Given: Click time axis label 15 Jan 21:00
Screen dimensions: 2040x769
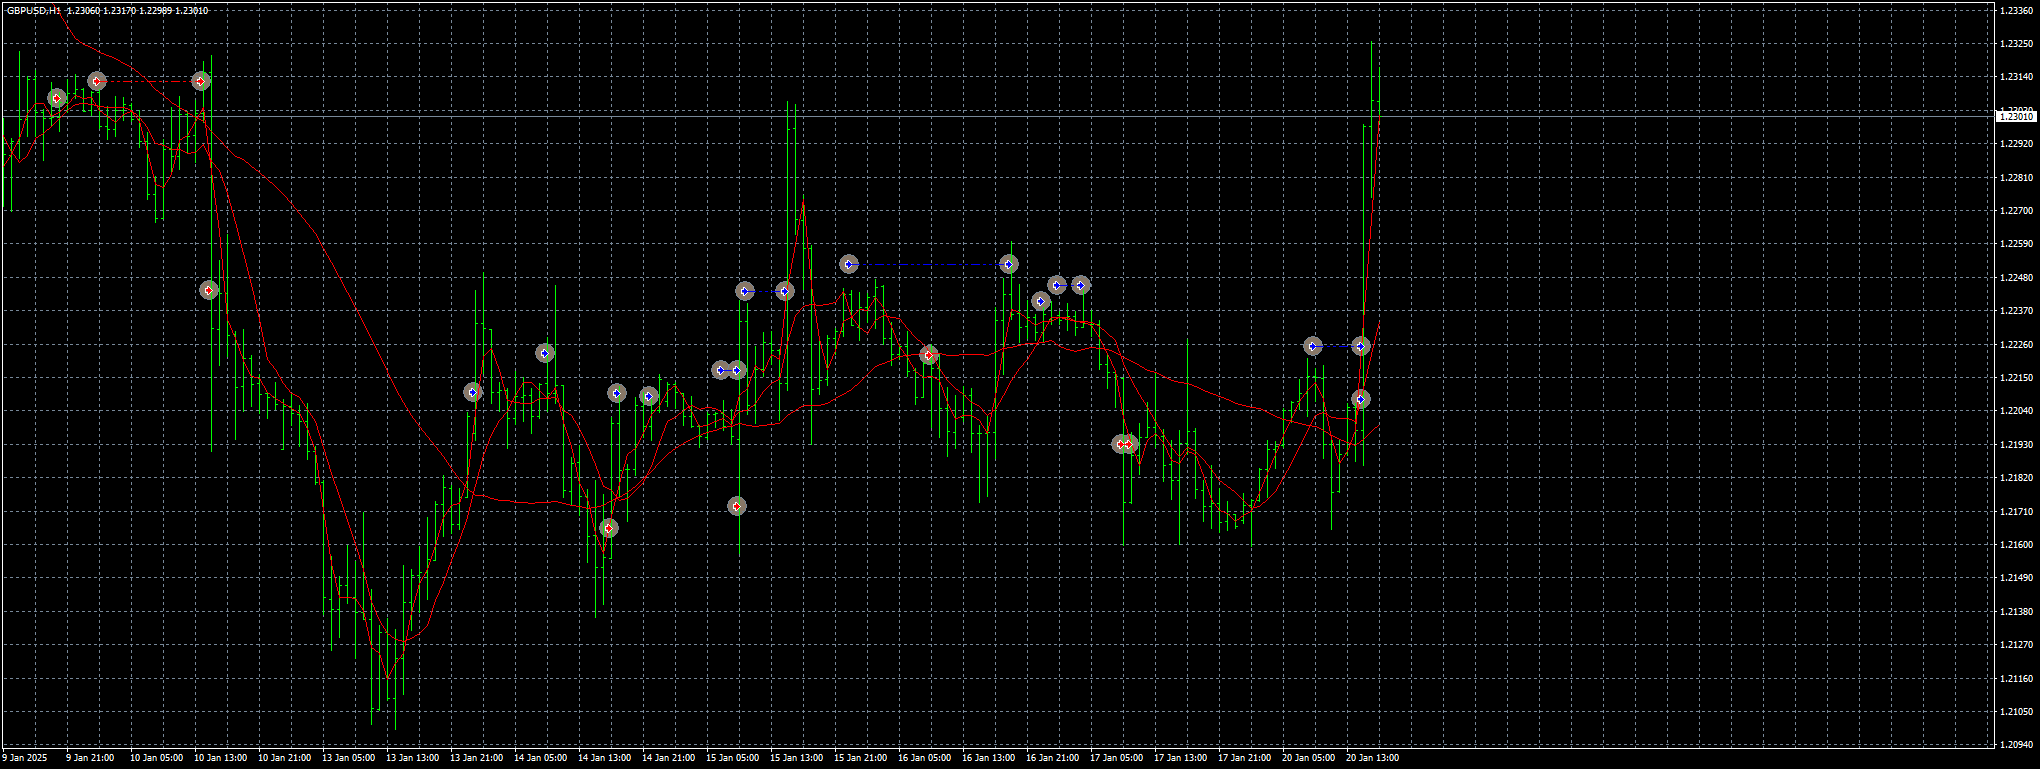Looking at the screenshot, I should point(860,758).
